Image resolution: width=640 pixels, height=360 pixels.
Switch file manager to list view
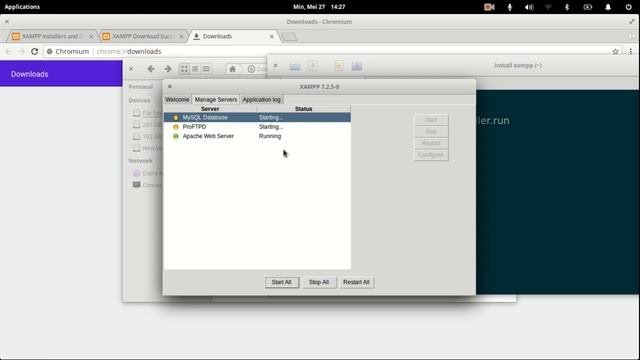click(x=195, y=69)
